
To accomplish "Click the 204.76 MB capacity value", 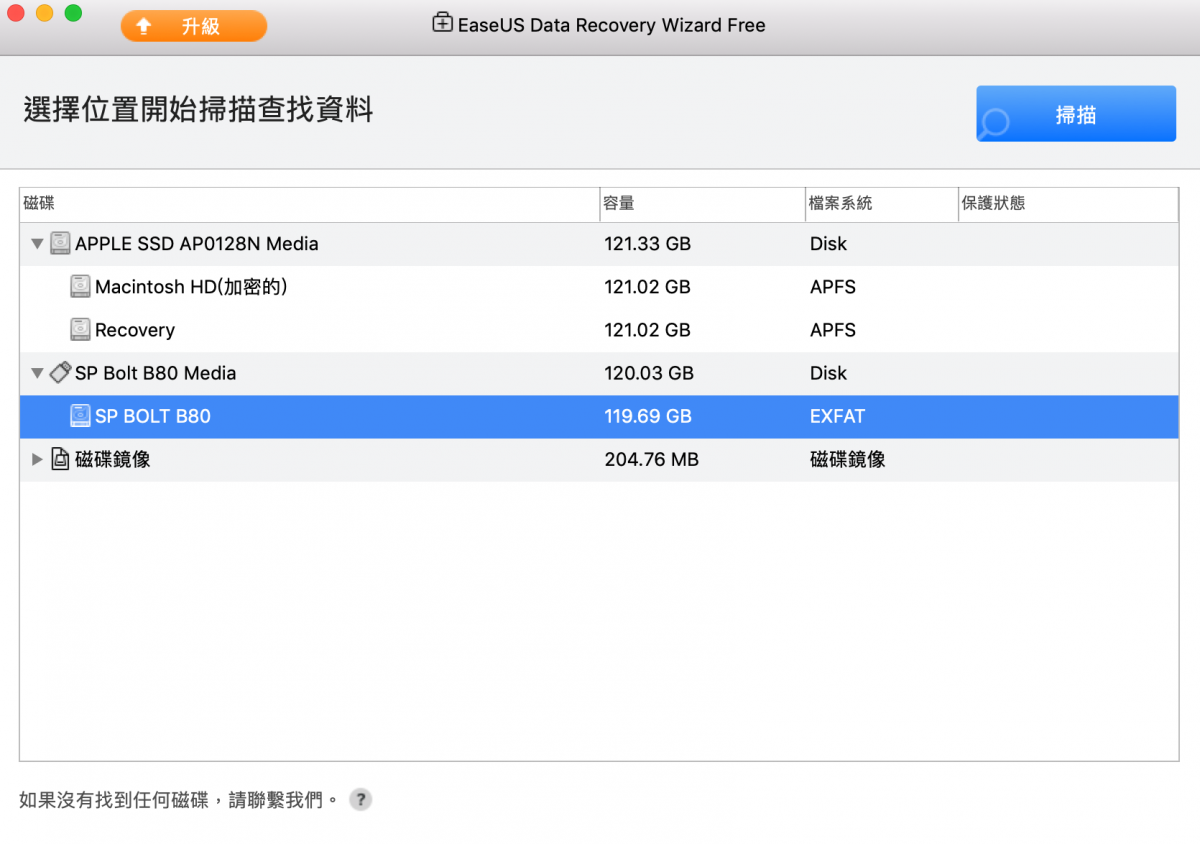I will tap(652, 460).
